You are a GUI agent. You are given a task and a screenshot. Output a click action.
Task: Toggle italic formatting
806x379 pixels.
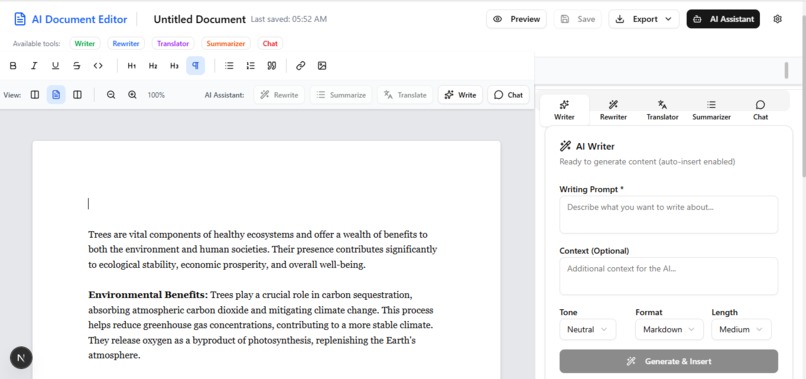34,66
